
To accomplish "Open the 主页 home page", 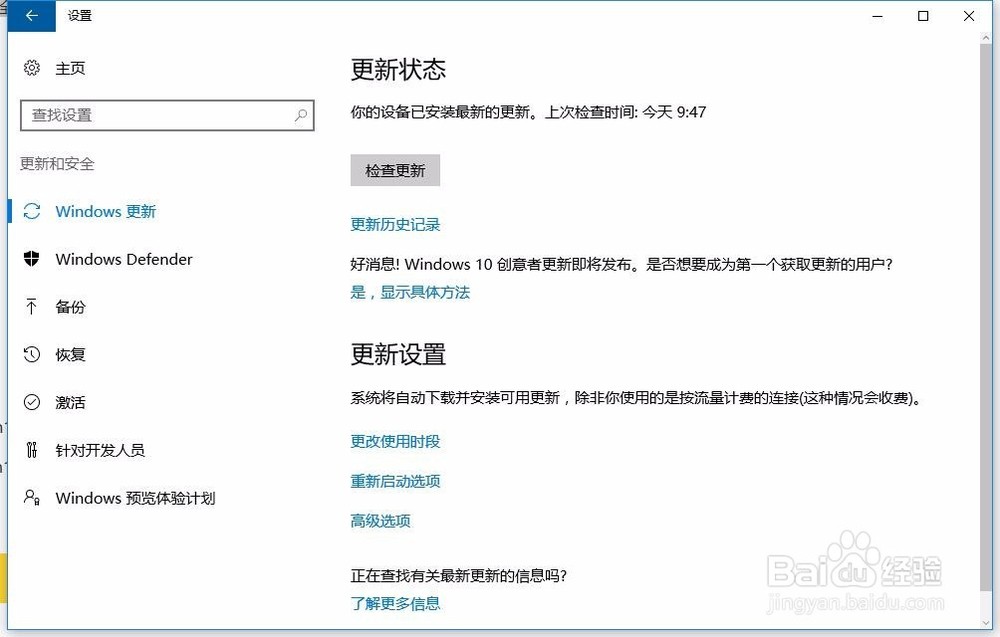I will (x=70, y=68).
